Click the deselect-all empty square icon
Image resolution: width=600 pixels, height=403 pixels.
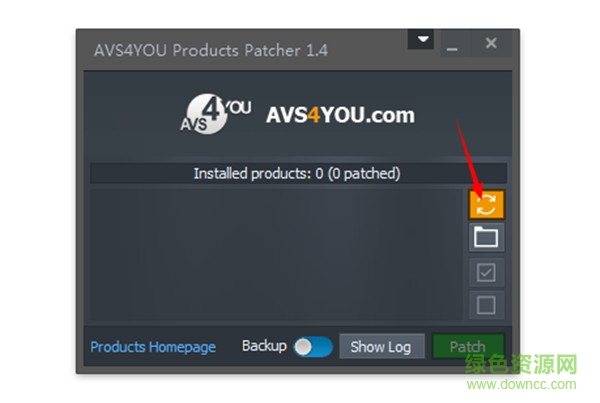pyautogui.click(x=486, y=305)
